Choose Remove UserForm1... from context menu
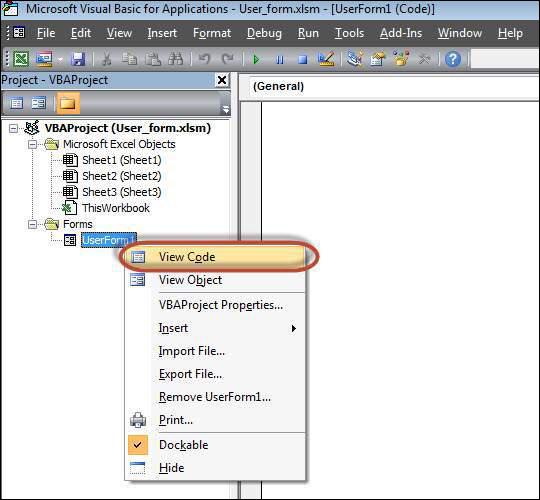This screenshot has height=500, width=540. click(215, 397)
